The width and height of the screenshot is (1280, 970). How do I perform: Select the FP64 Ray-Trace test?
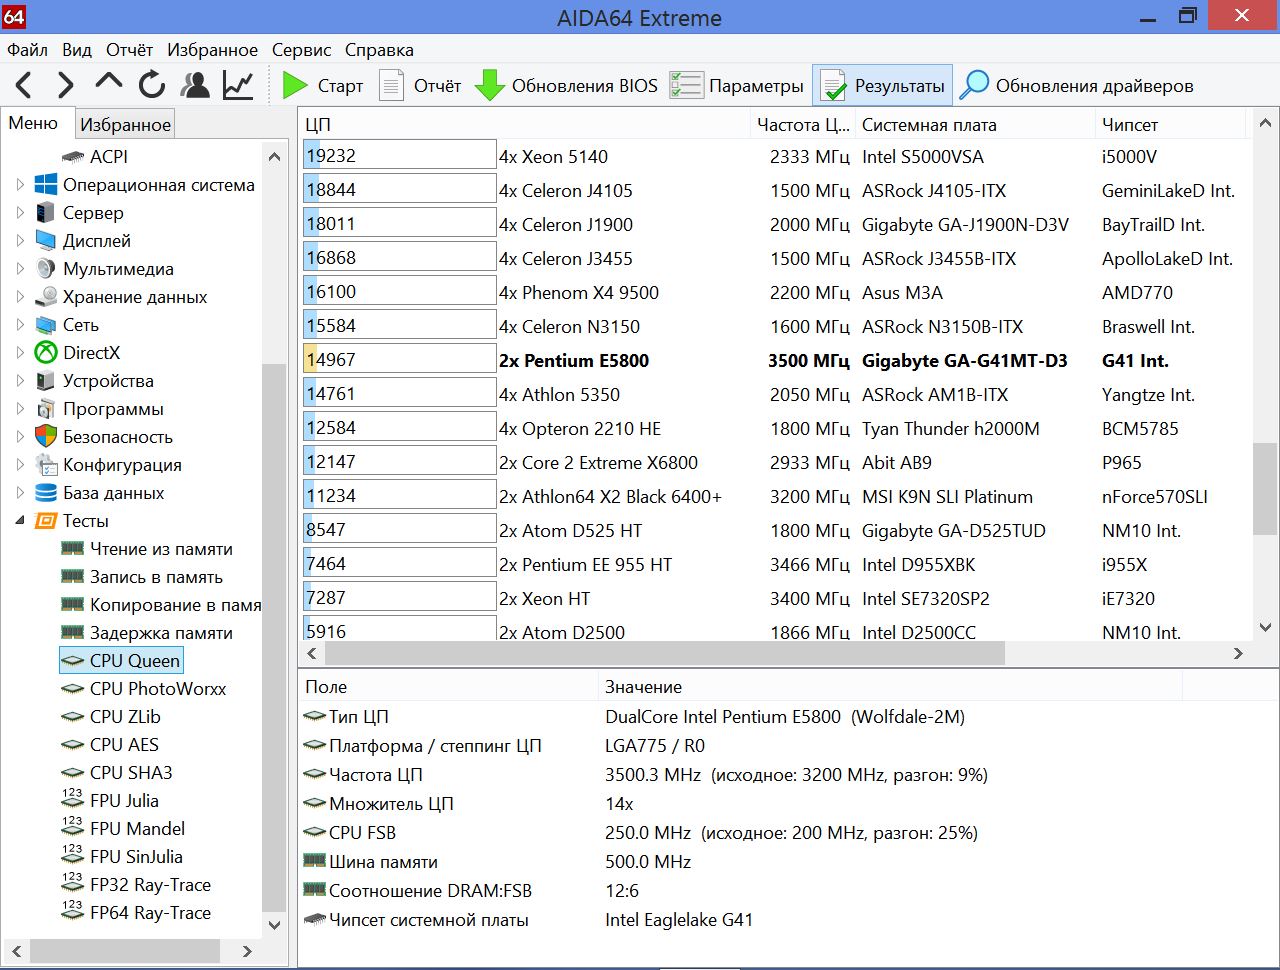(150, 913)
